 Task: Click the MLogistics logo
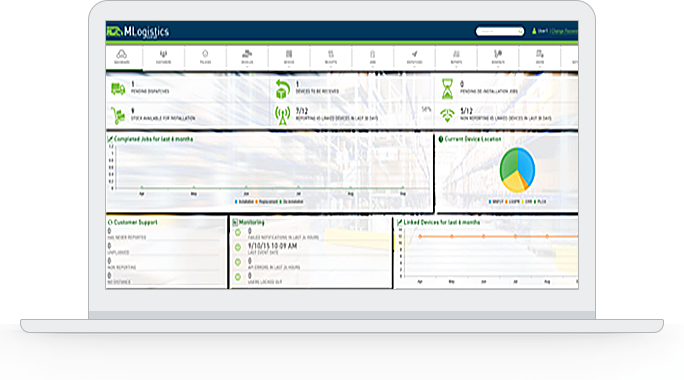tap(138, 31)
